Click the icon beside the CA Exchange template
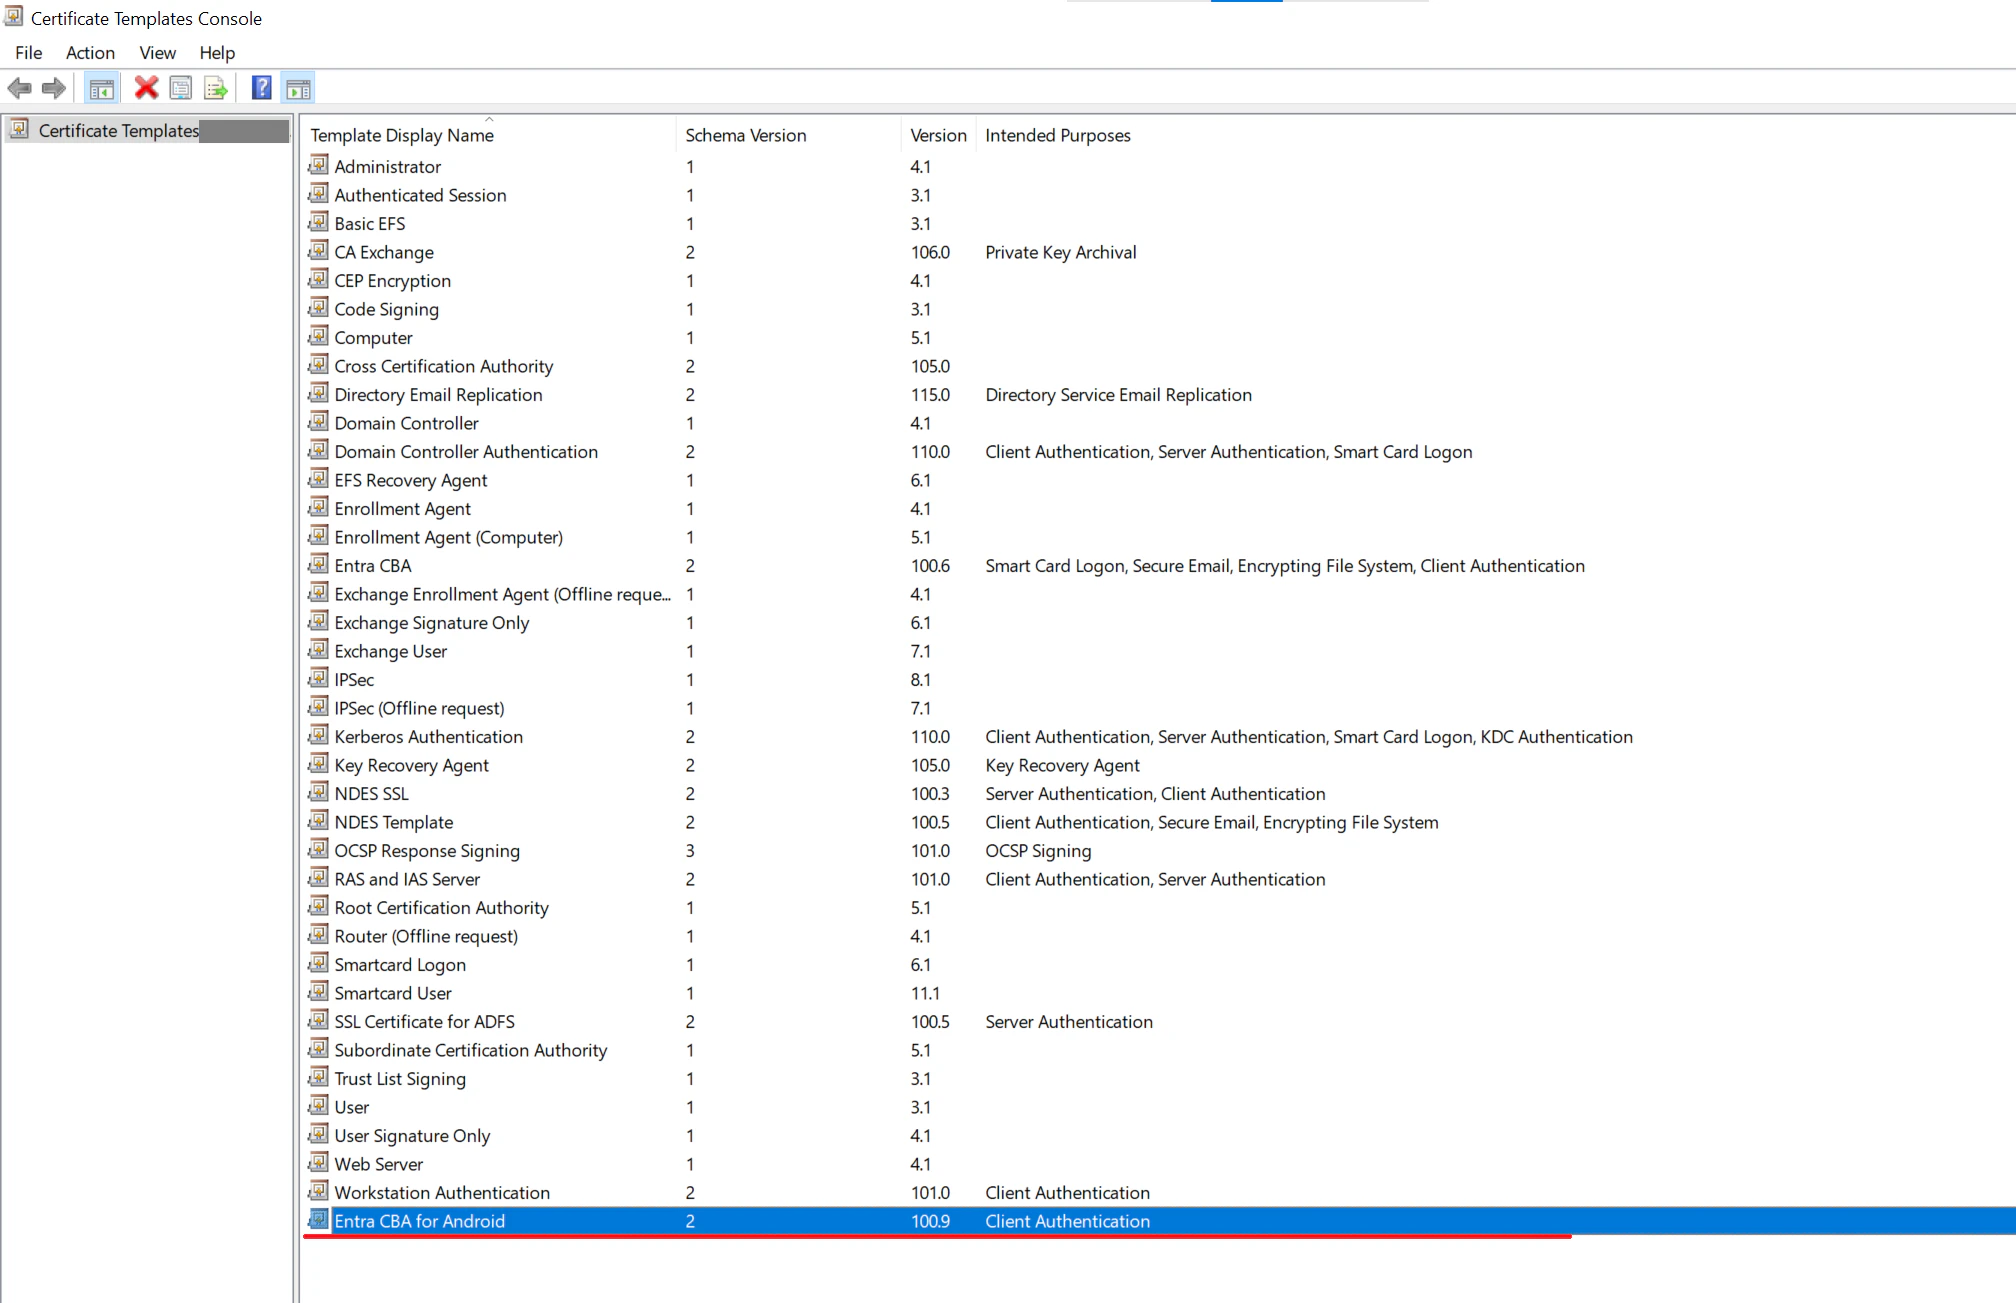The width and height of the screenshot is (2016, 1303). coord(319,251)
